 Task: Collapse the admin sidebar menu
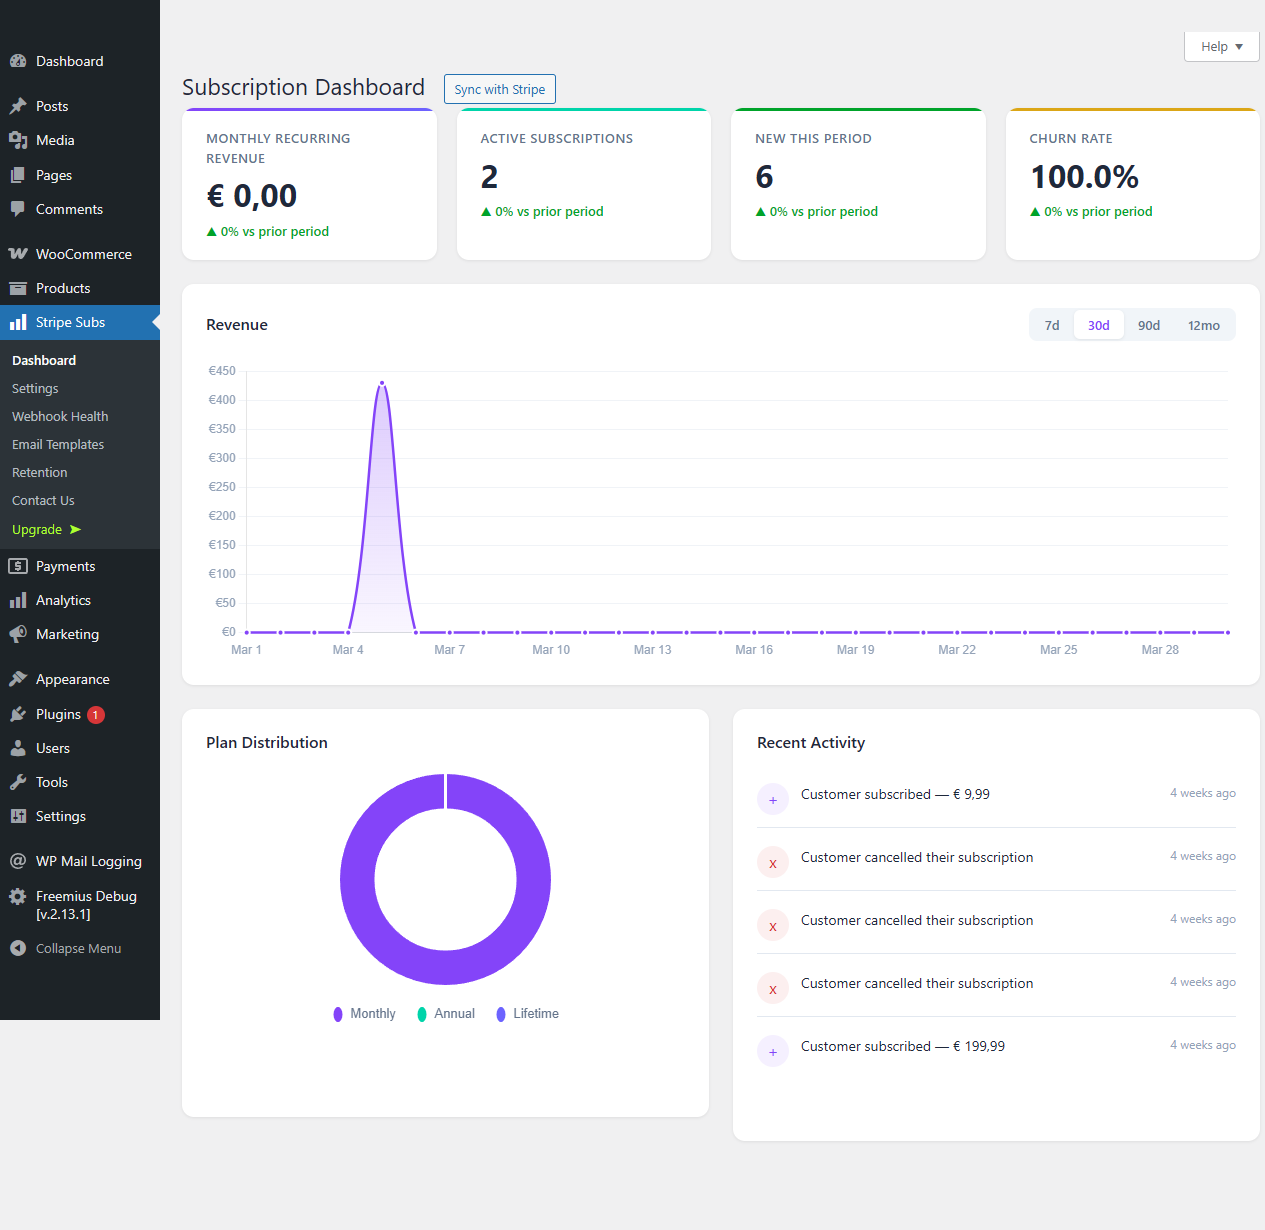click(78, 948)
